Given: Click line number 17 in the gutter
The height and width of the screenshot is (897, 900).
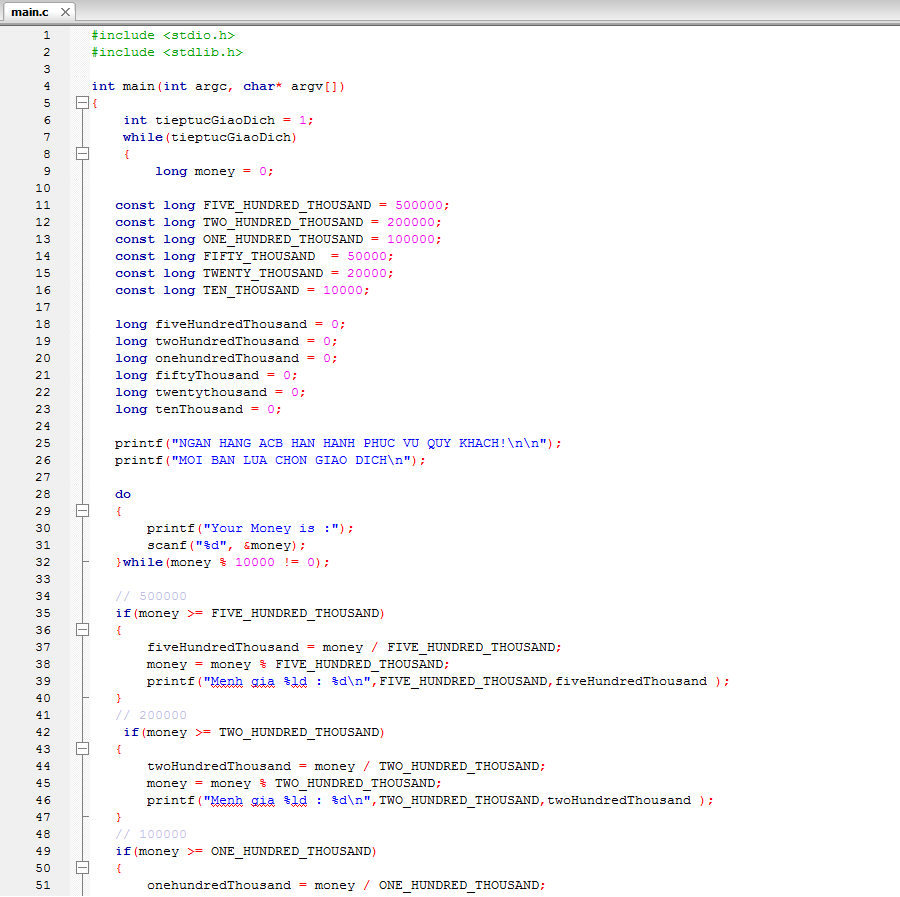Looking at the screenshot, I should point(43,307).
